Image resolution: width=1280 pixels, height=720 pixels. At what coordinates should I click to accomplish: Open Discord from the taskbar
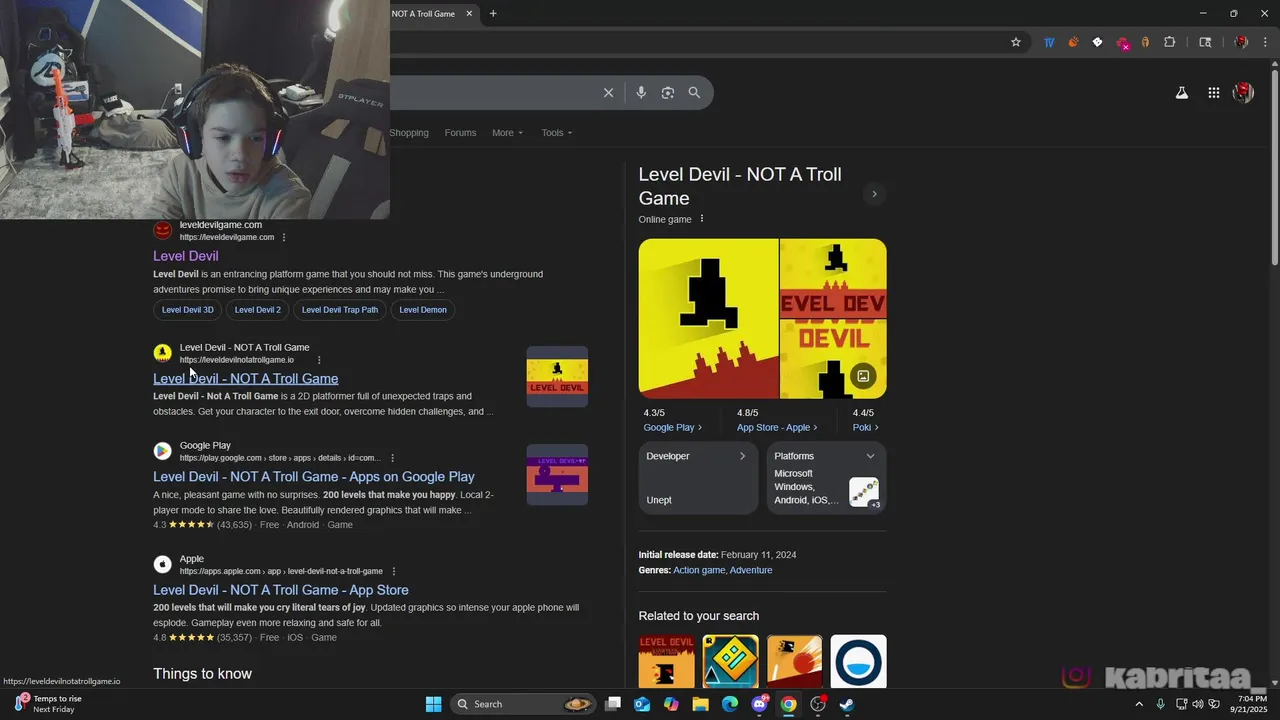(x=760, y=704)
